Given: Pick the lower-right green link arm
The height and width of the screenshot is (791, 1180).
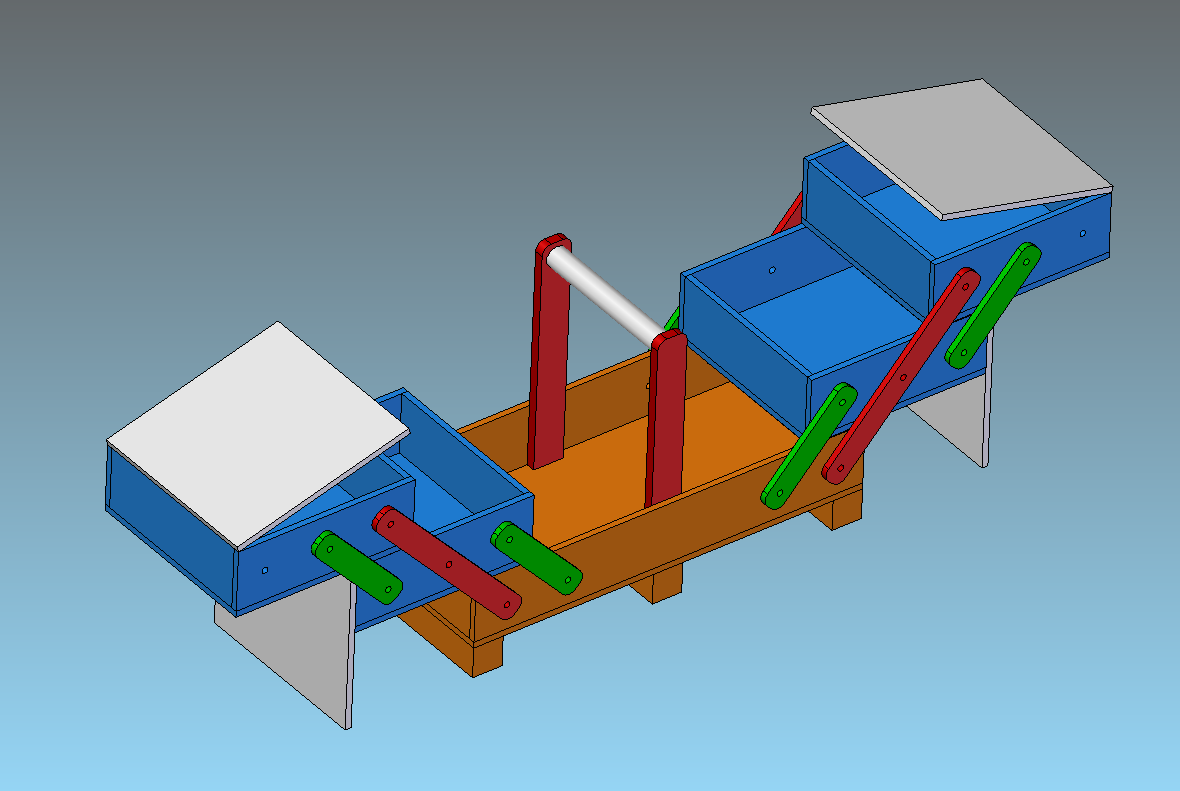Looking at the screenshot, I should [809, 444].
